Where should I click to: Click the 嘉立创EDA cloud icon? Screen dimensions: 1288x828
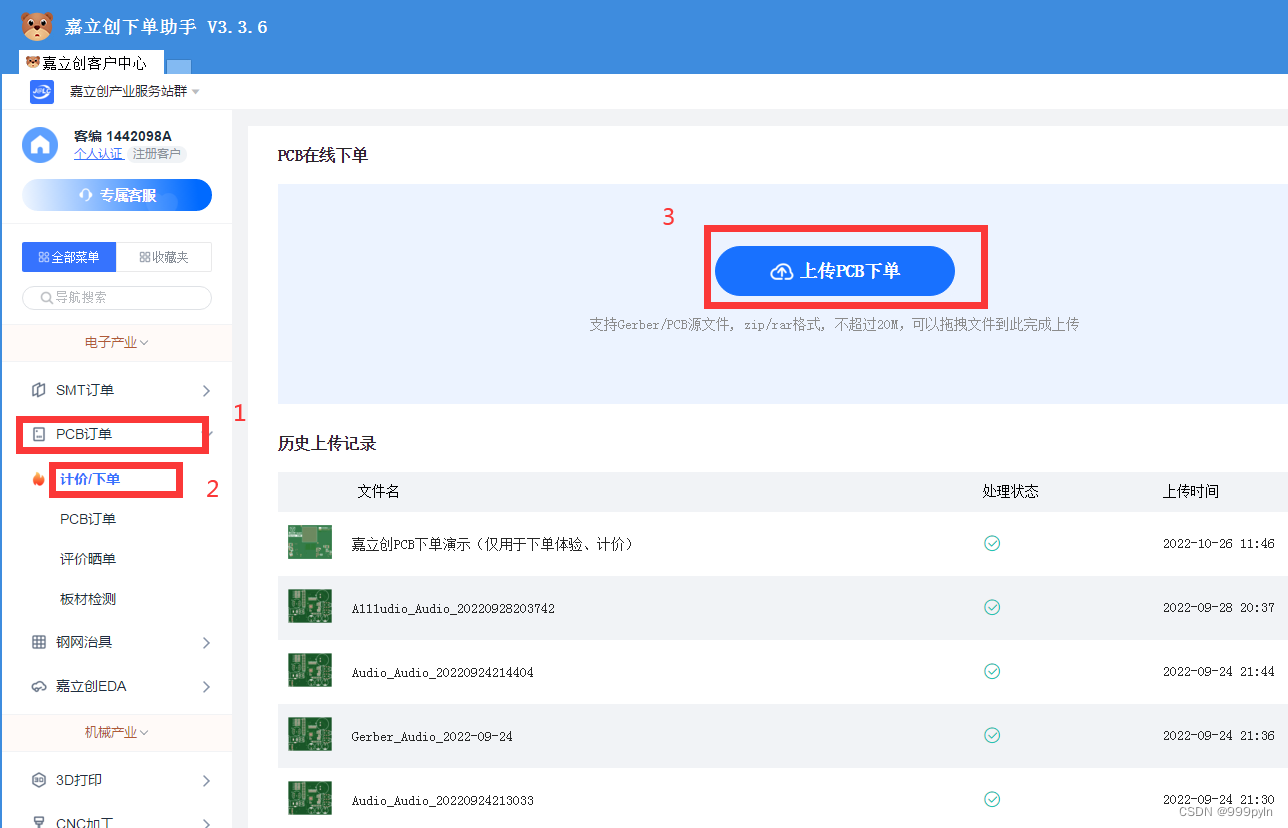39,686
